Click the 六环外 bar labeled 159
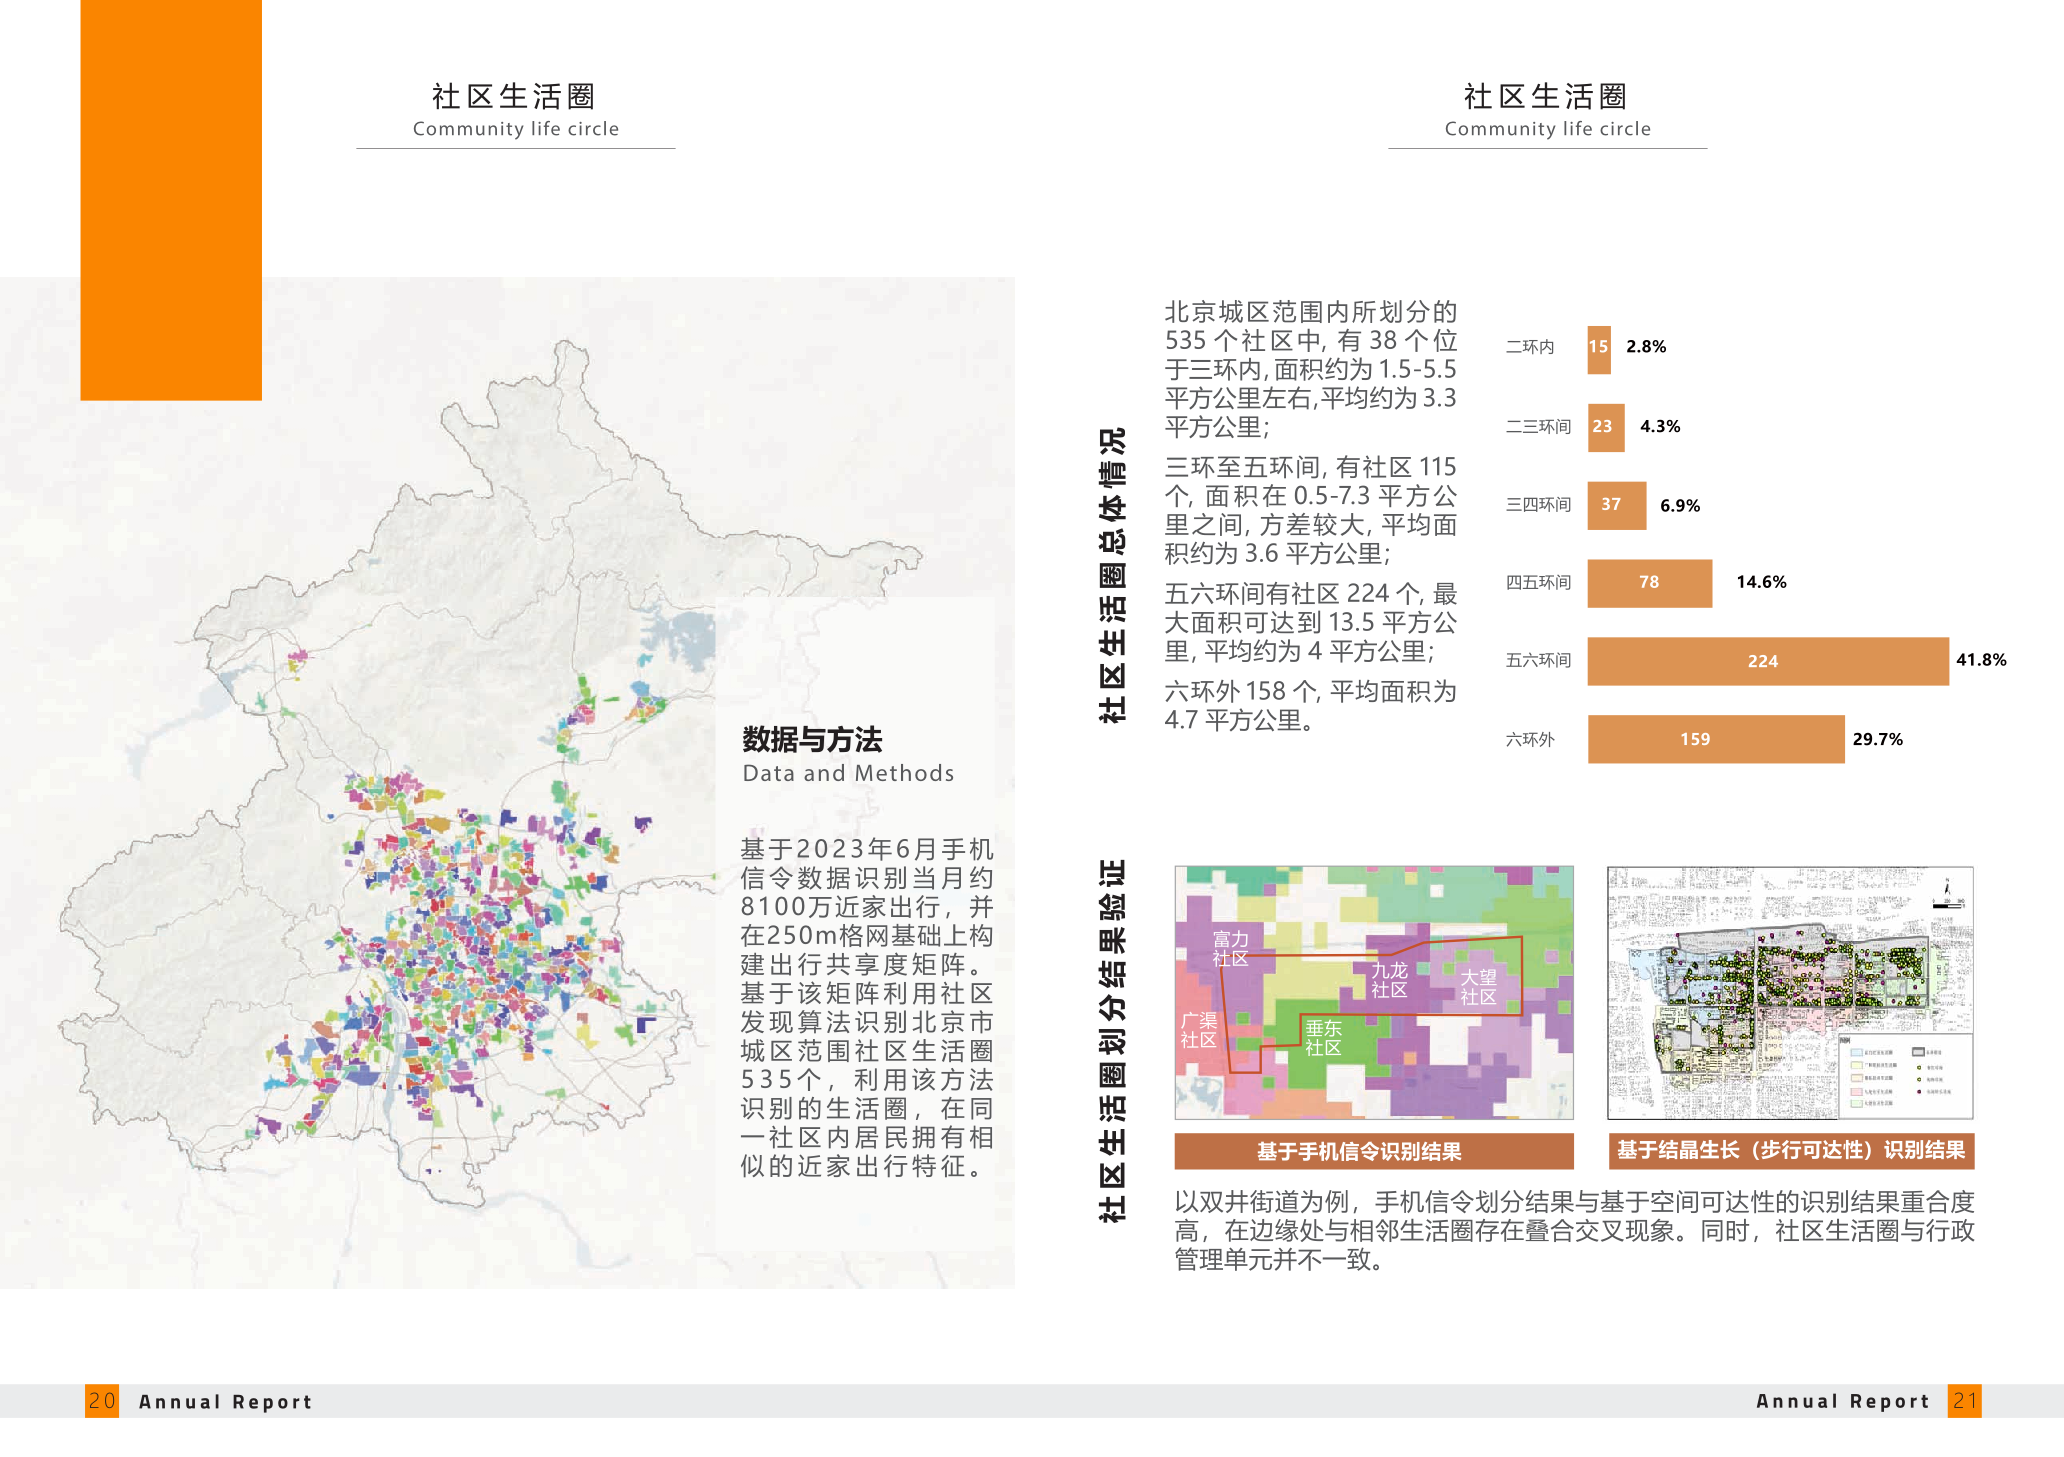2064x1457 pixels. (x=1715, y=739)
